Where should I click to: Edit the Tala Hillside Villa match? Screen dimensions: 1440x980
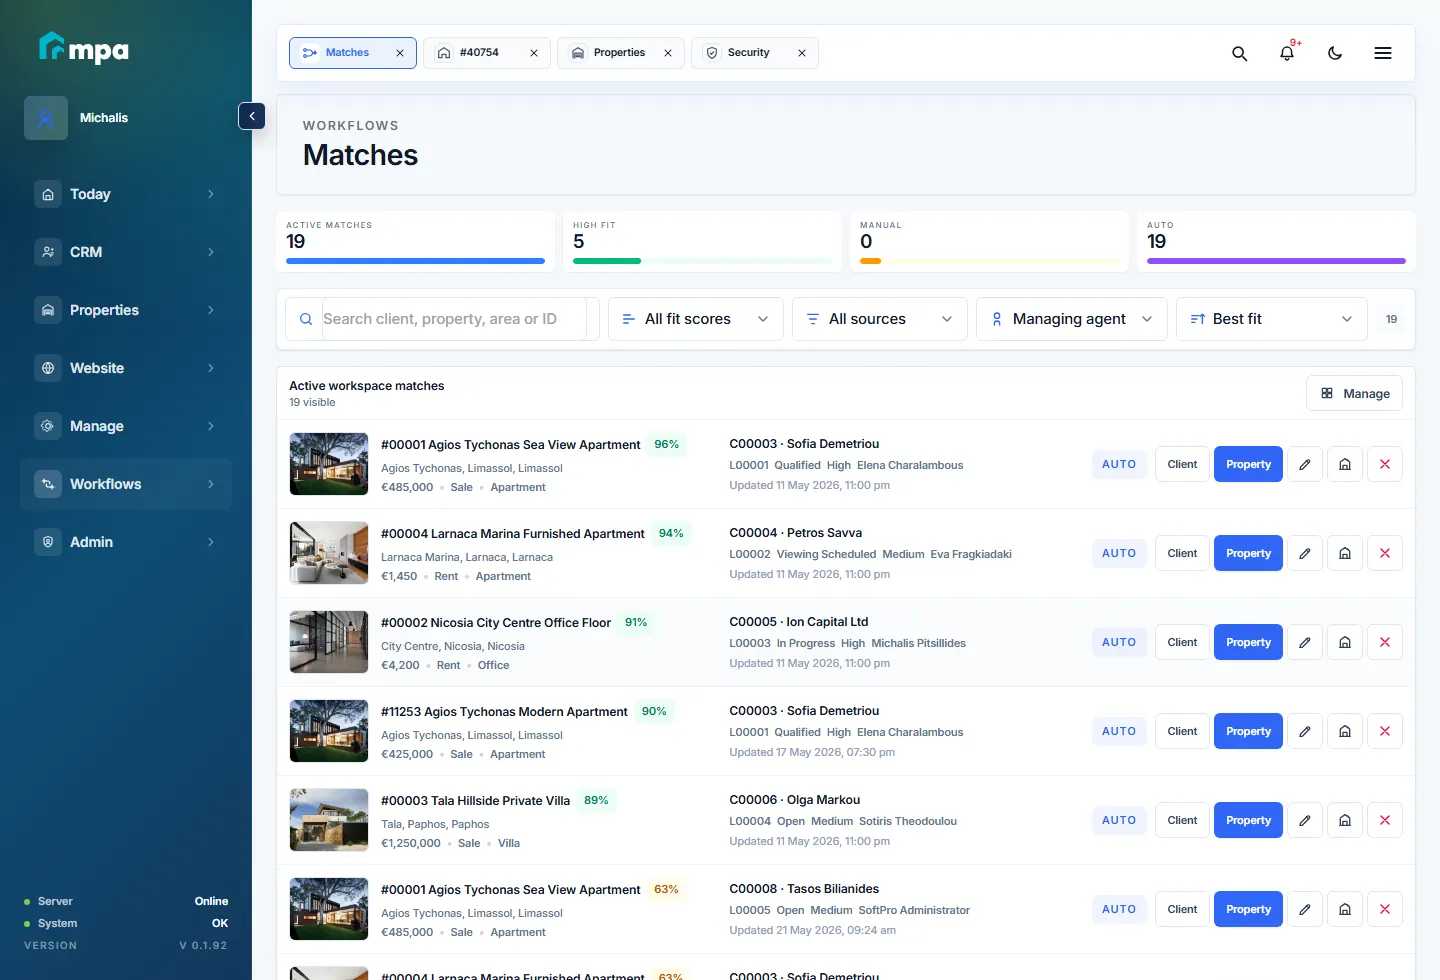1305,820
